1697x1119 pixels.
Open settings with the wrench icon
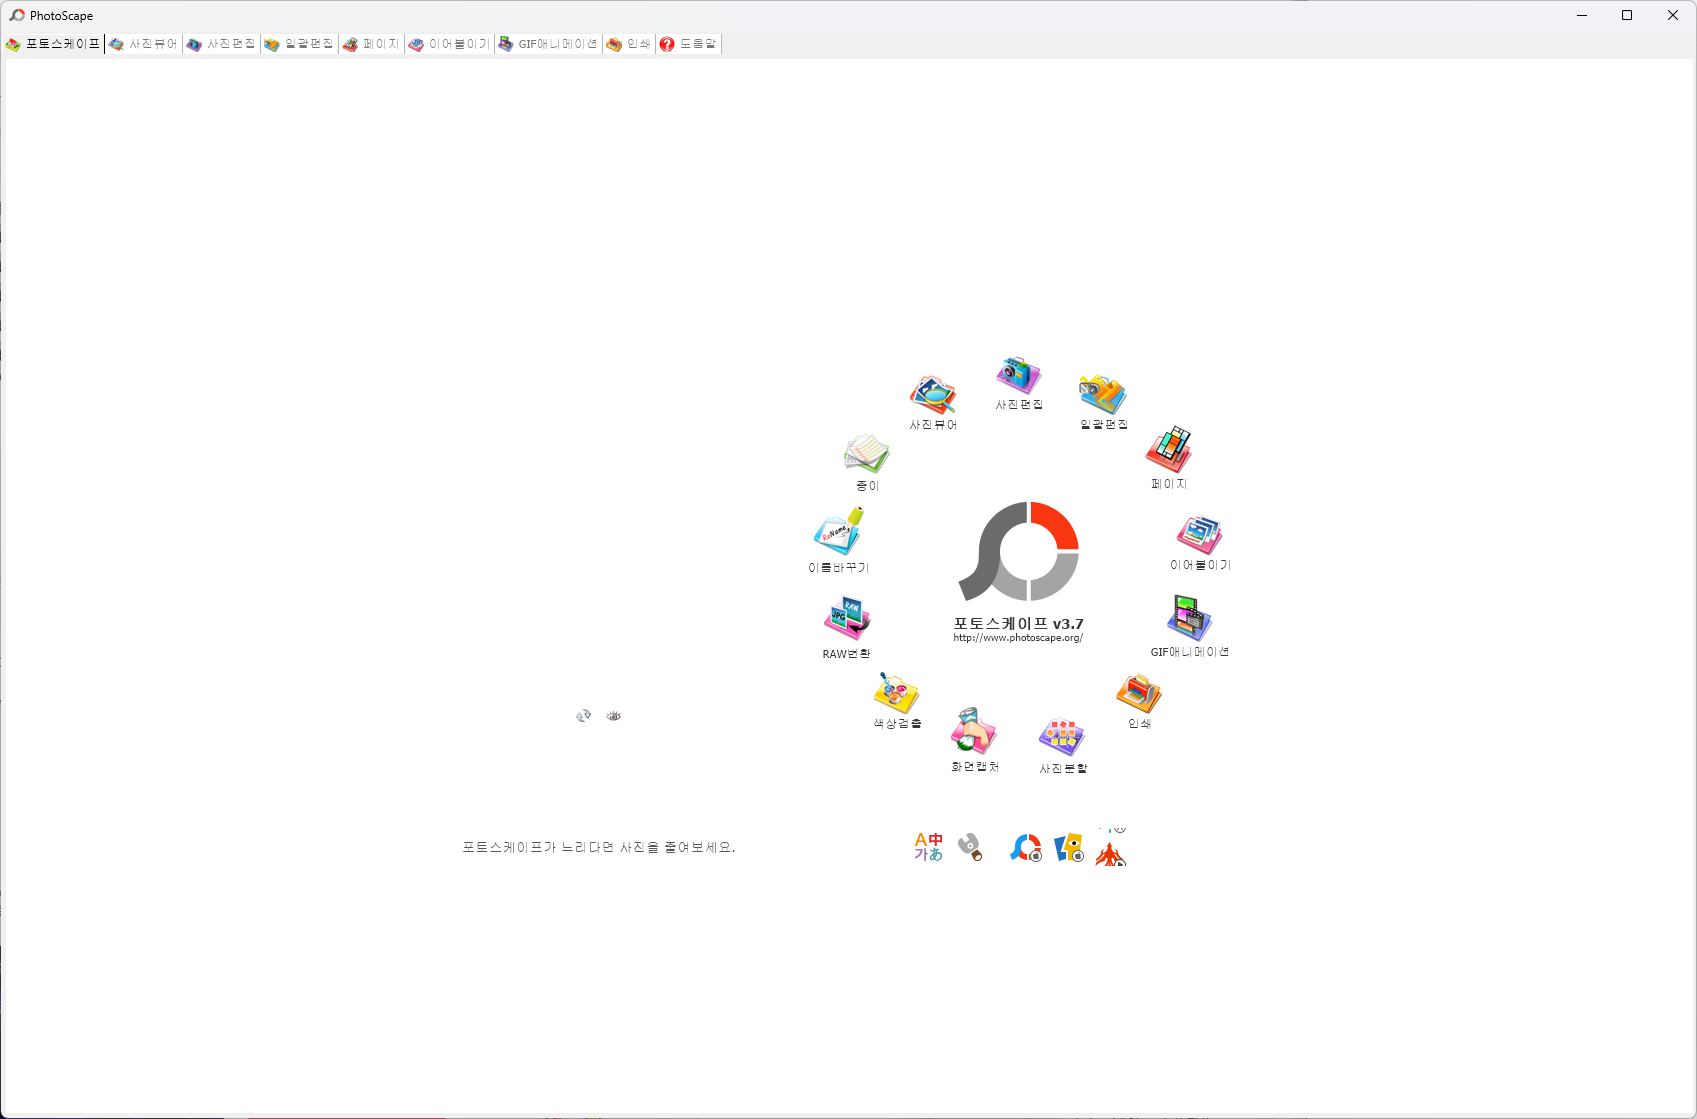click(970, 847)
